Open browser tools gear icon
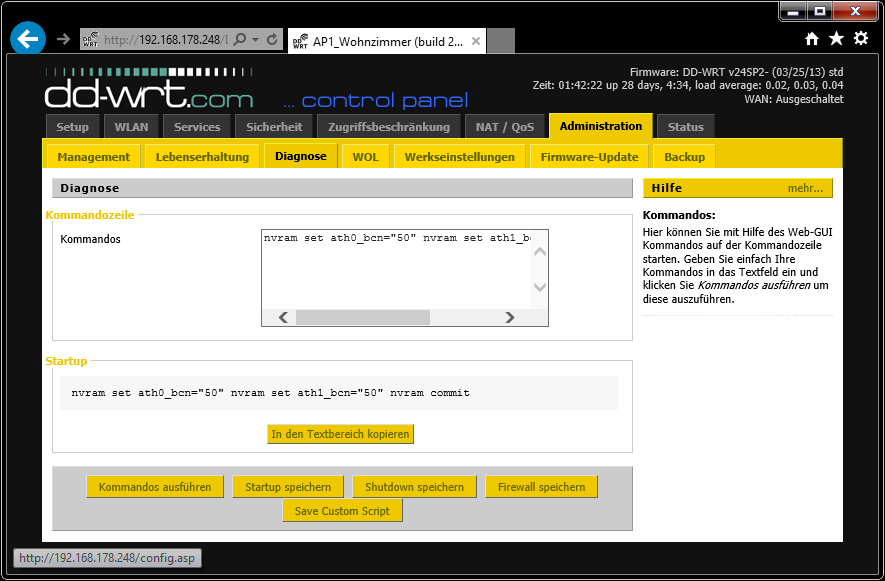885x581 pixels. (860, 39)
